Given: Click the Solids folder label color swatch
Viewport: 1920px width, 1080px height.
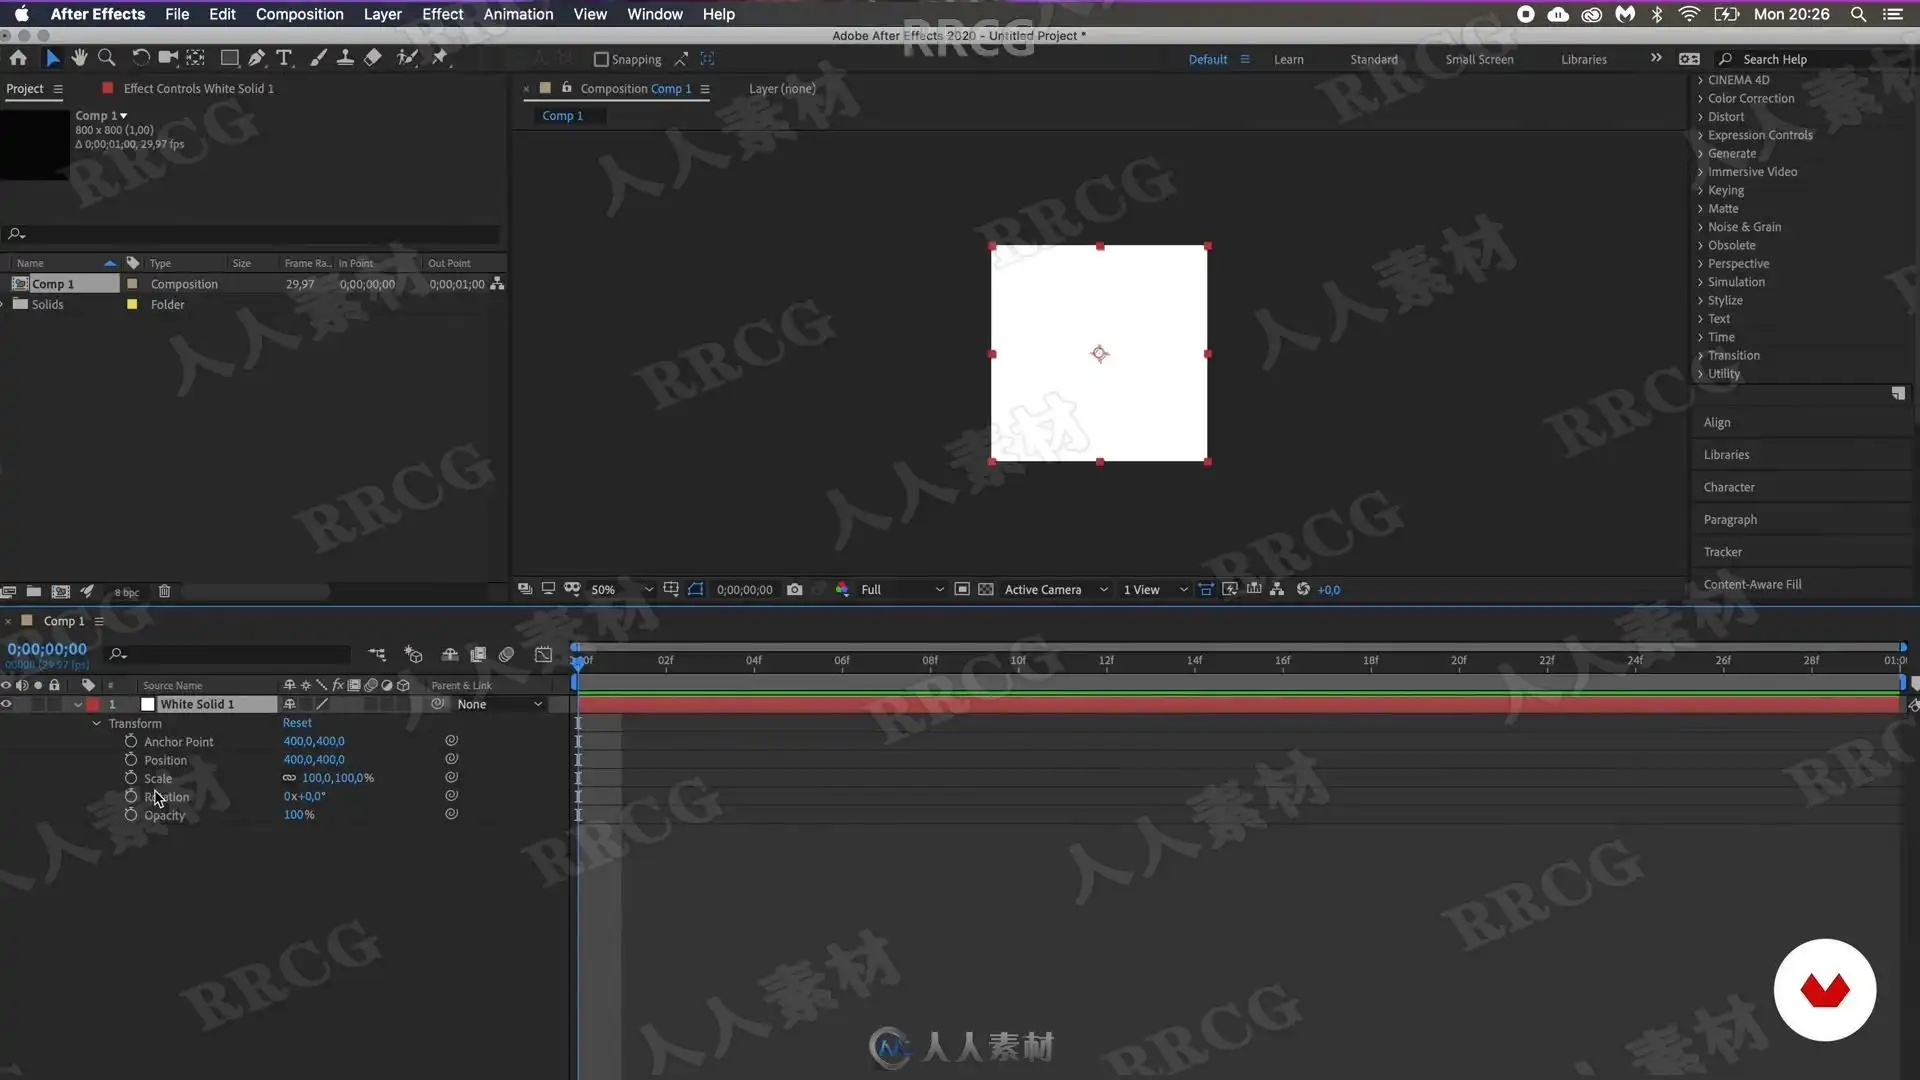Looking at the screenshot, I should click(x=131, y=304).
